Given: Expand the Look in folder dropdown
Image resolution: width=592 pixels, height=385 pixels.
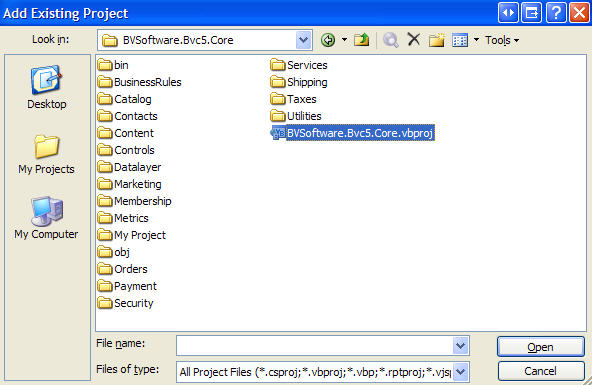Looking at the screenshot, I should click(303, 40).
